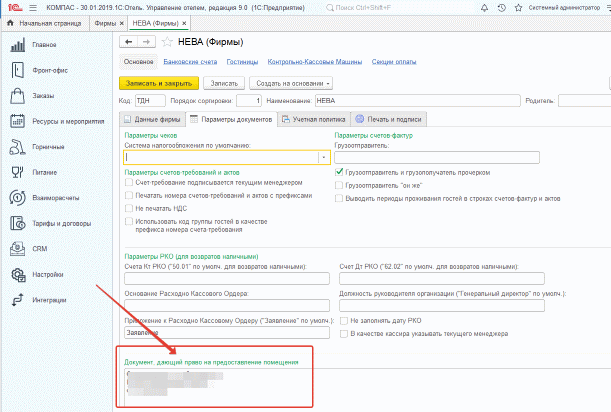
Task: Click the Порядок сортировки field
Action: pyautogui.click(x=249, y=101)
